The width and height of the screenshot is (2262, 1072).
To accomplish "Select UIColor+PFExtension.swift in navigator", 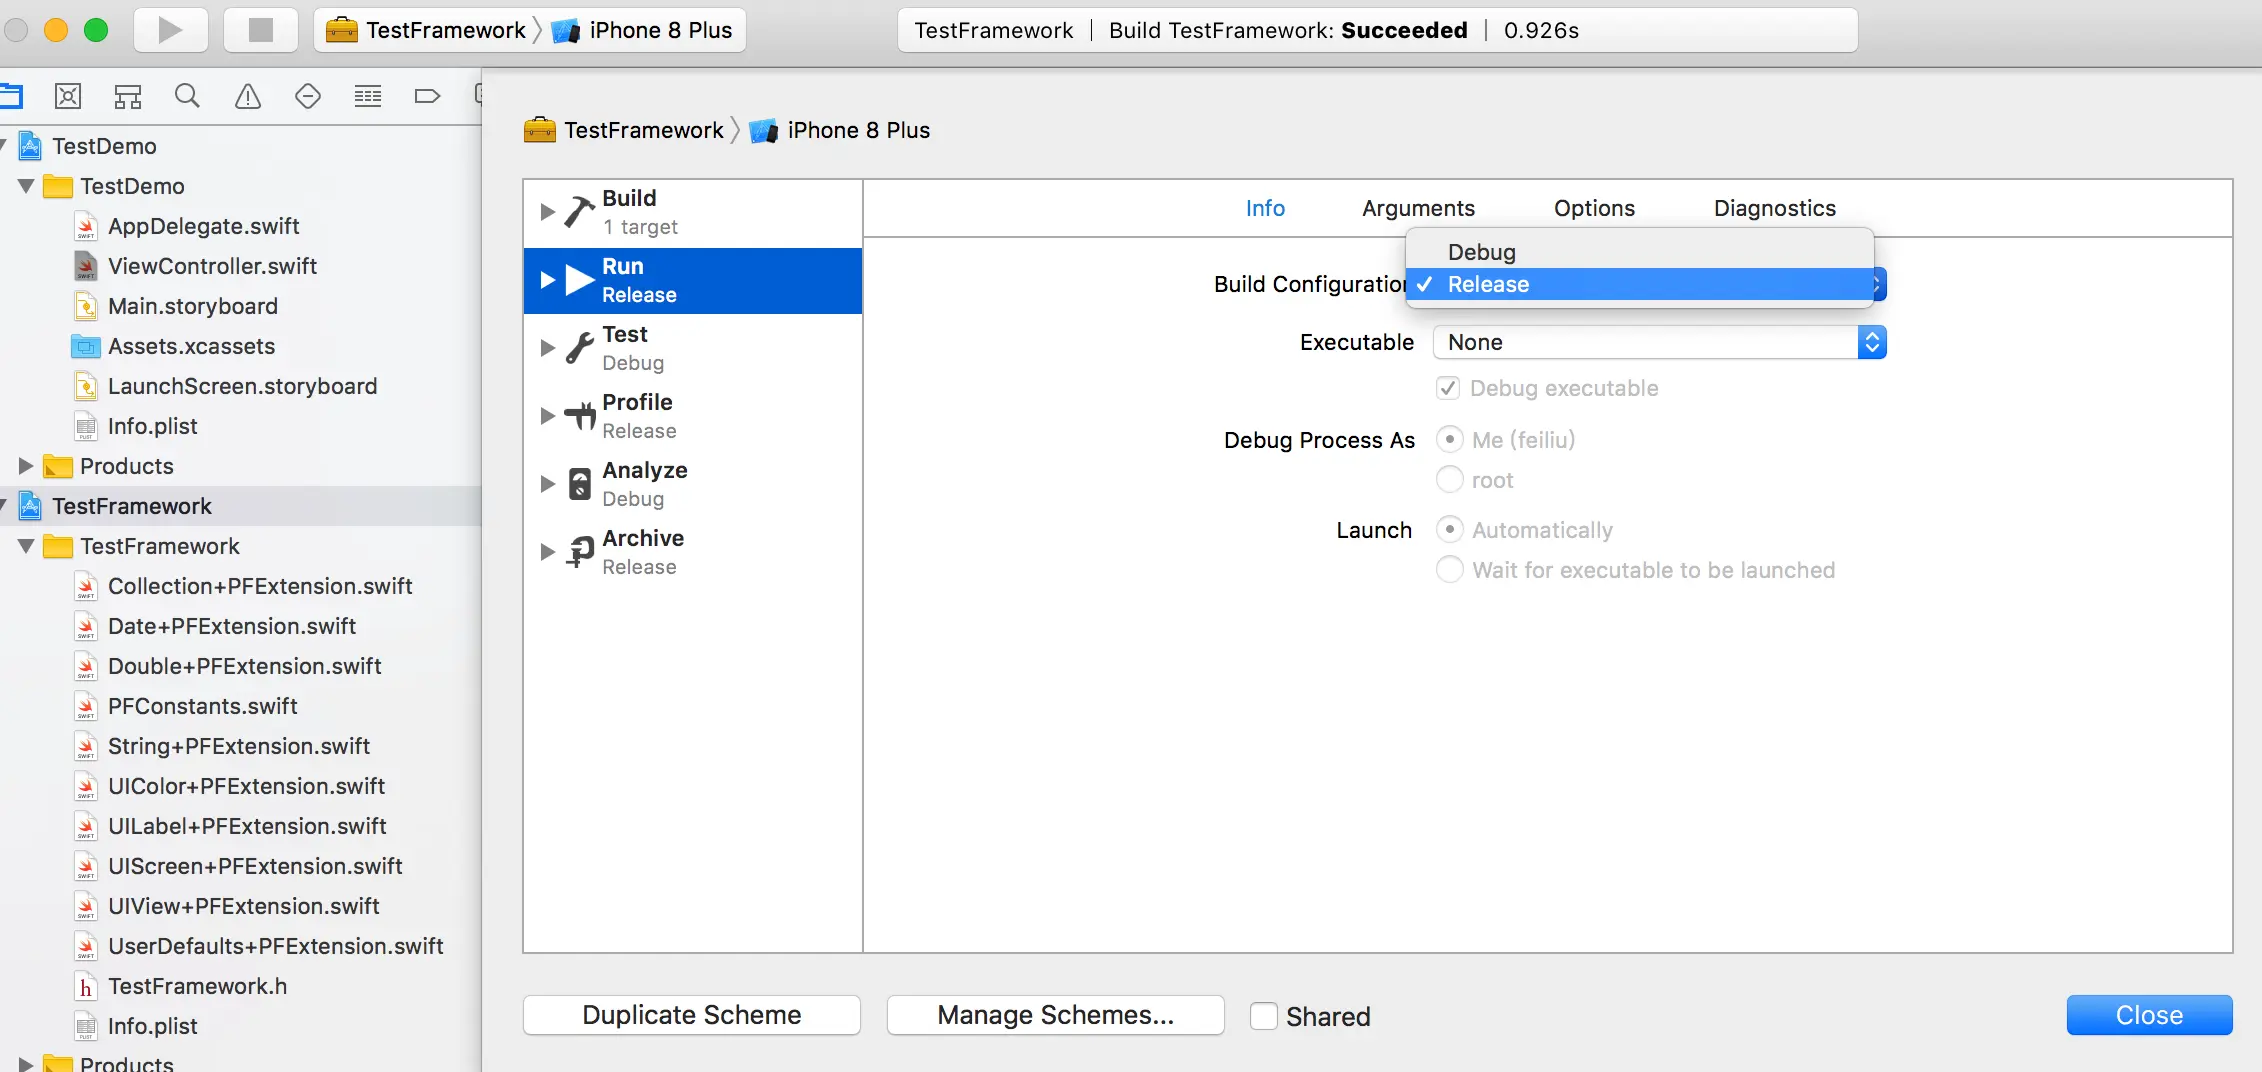I will 246,786.
